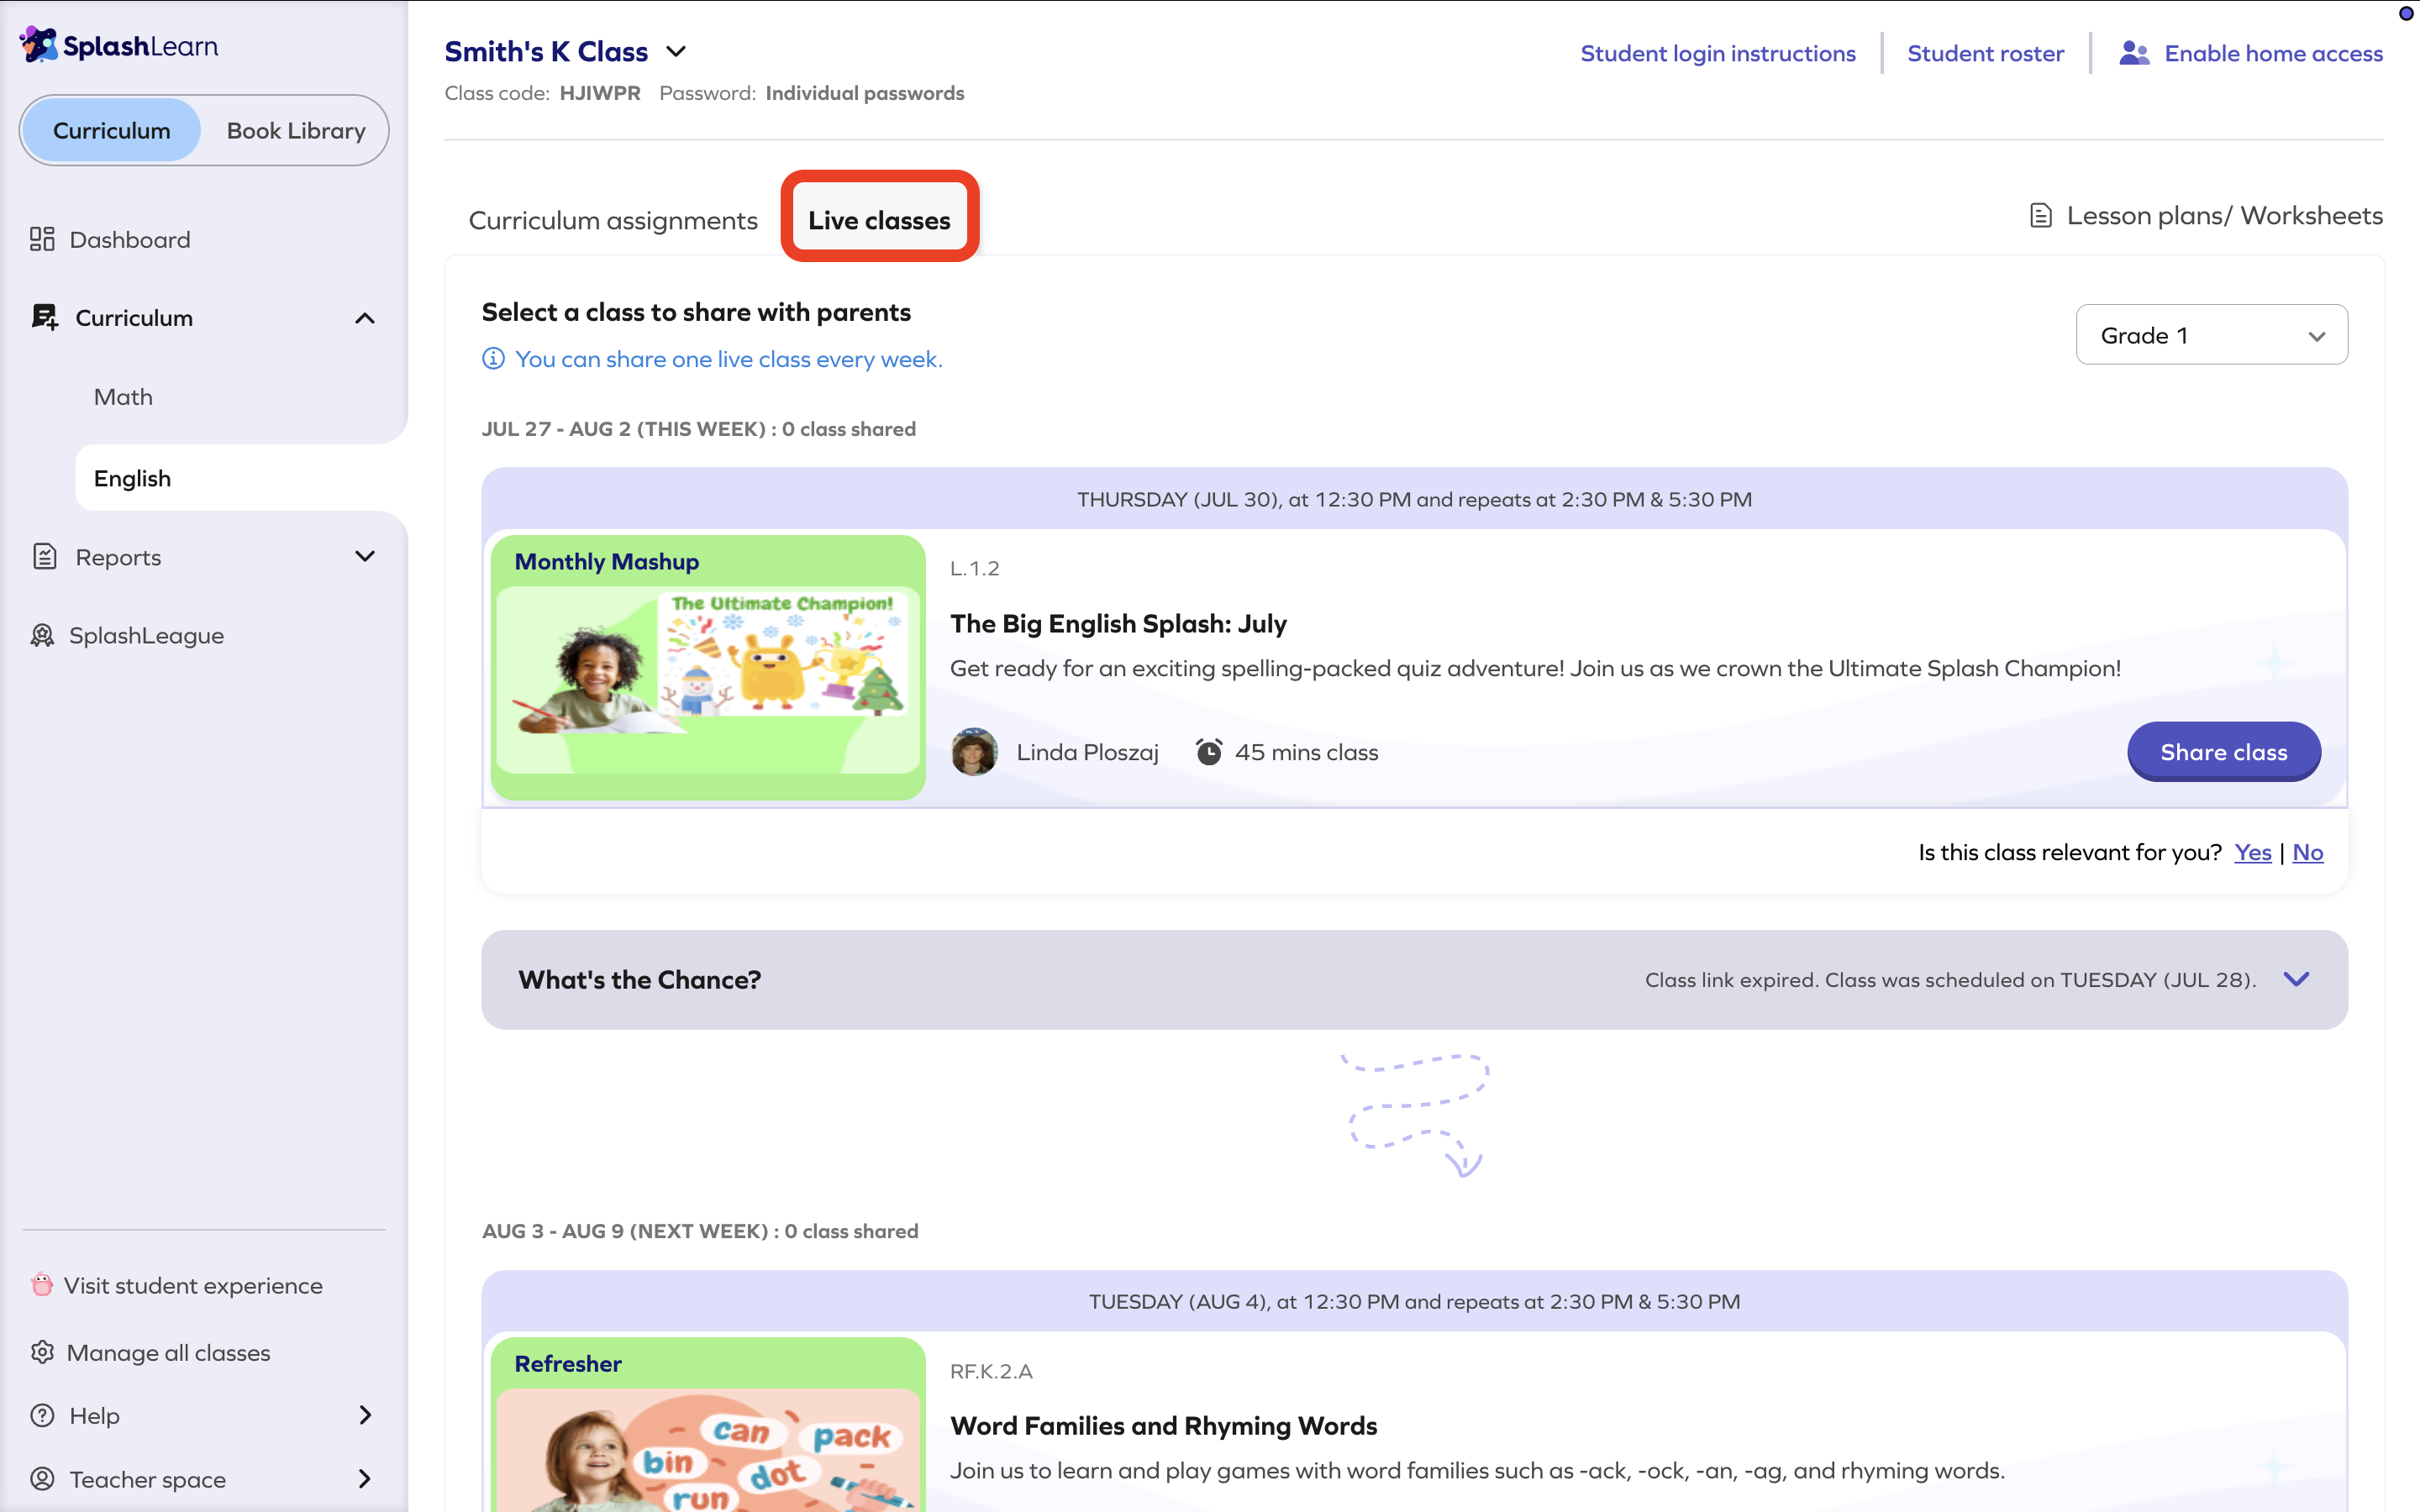Share The Big English Splash: July class
2420x1512 pixels.
click(x=2224, y=752)
